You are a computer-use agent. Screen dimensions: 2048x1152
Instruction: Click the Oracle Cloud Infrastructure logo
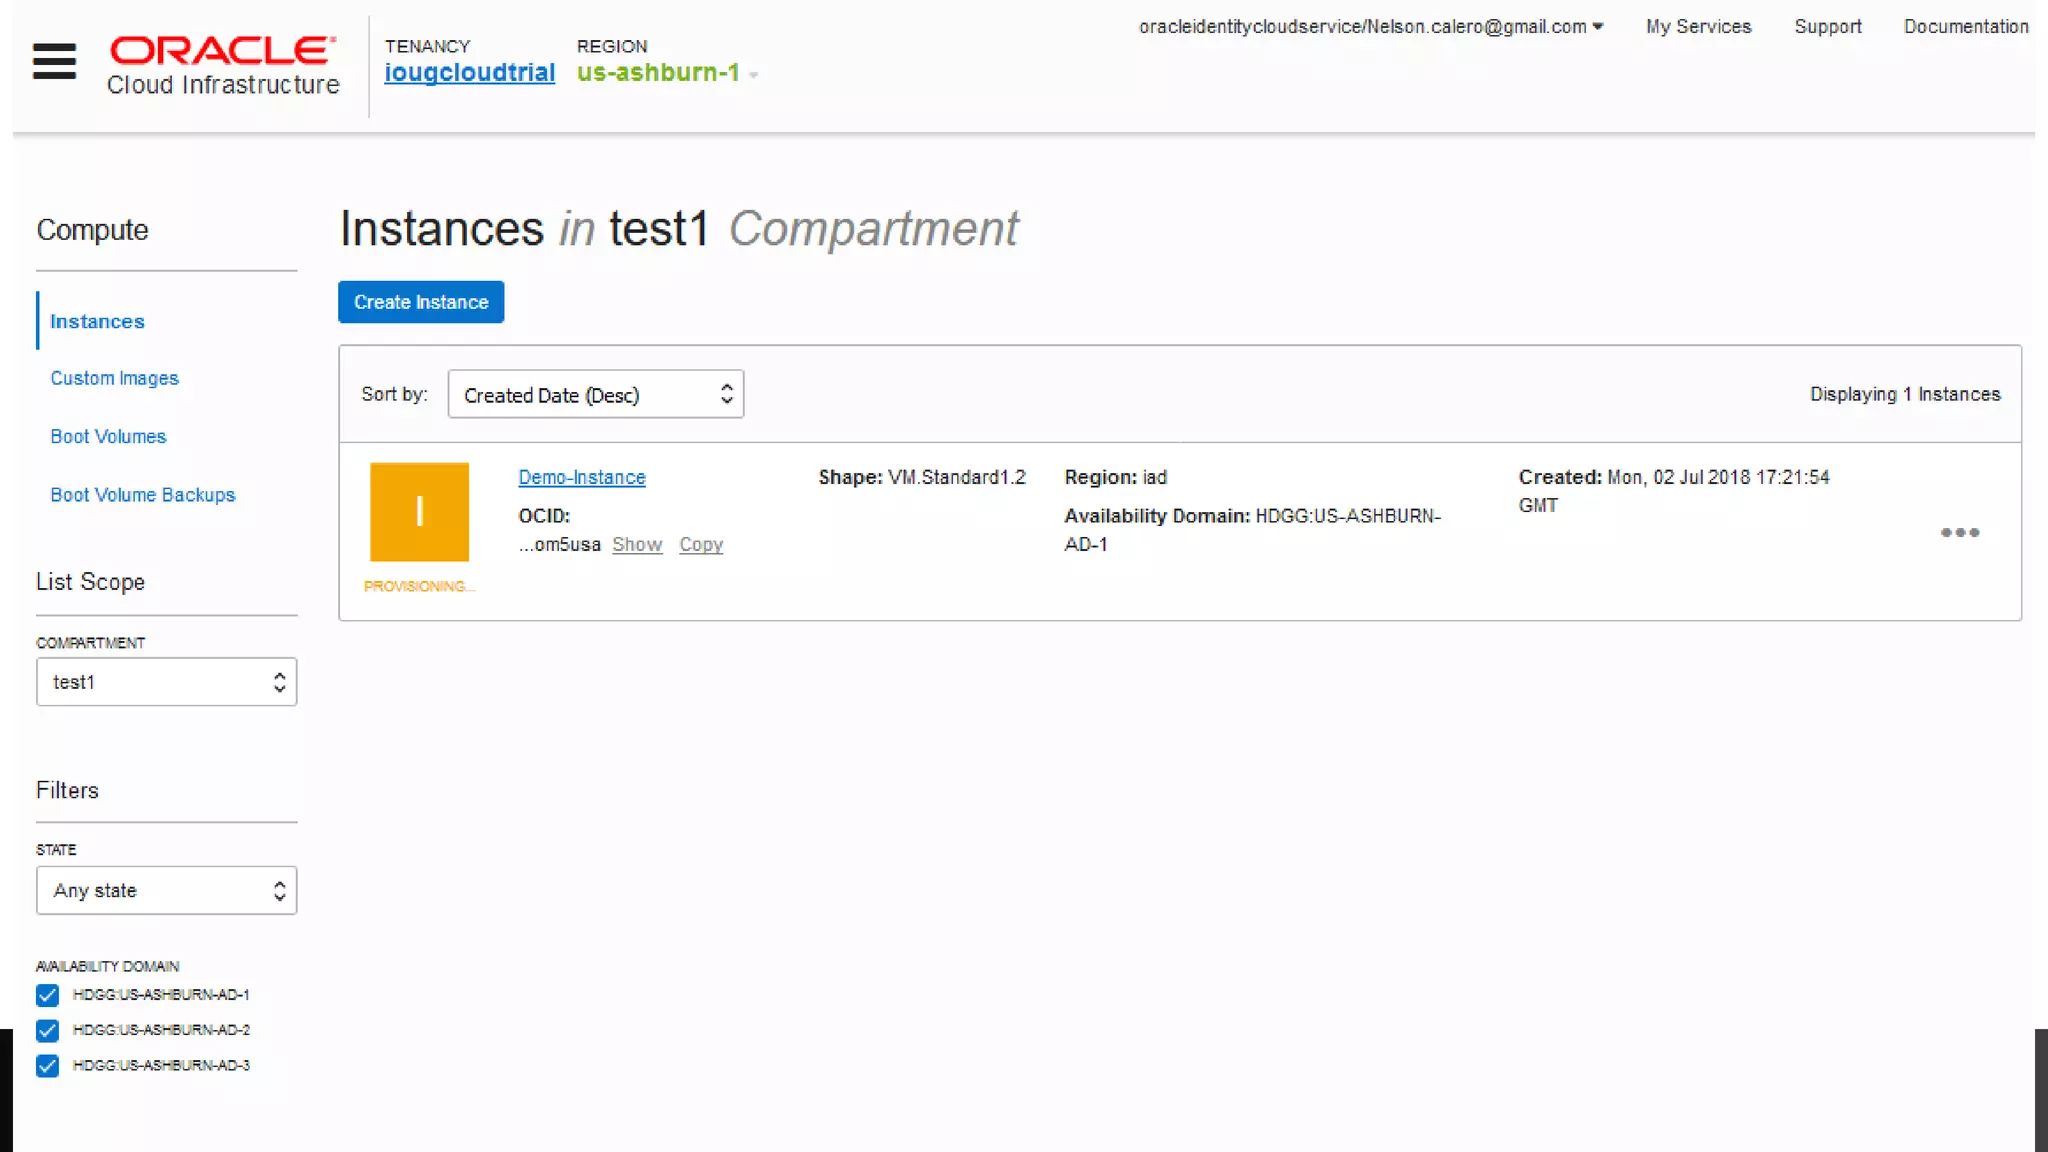223,66
